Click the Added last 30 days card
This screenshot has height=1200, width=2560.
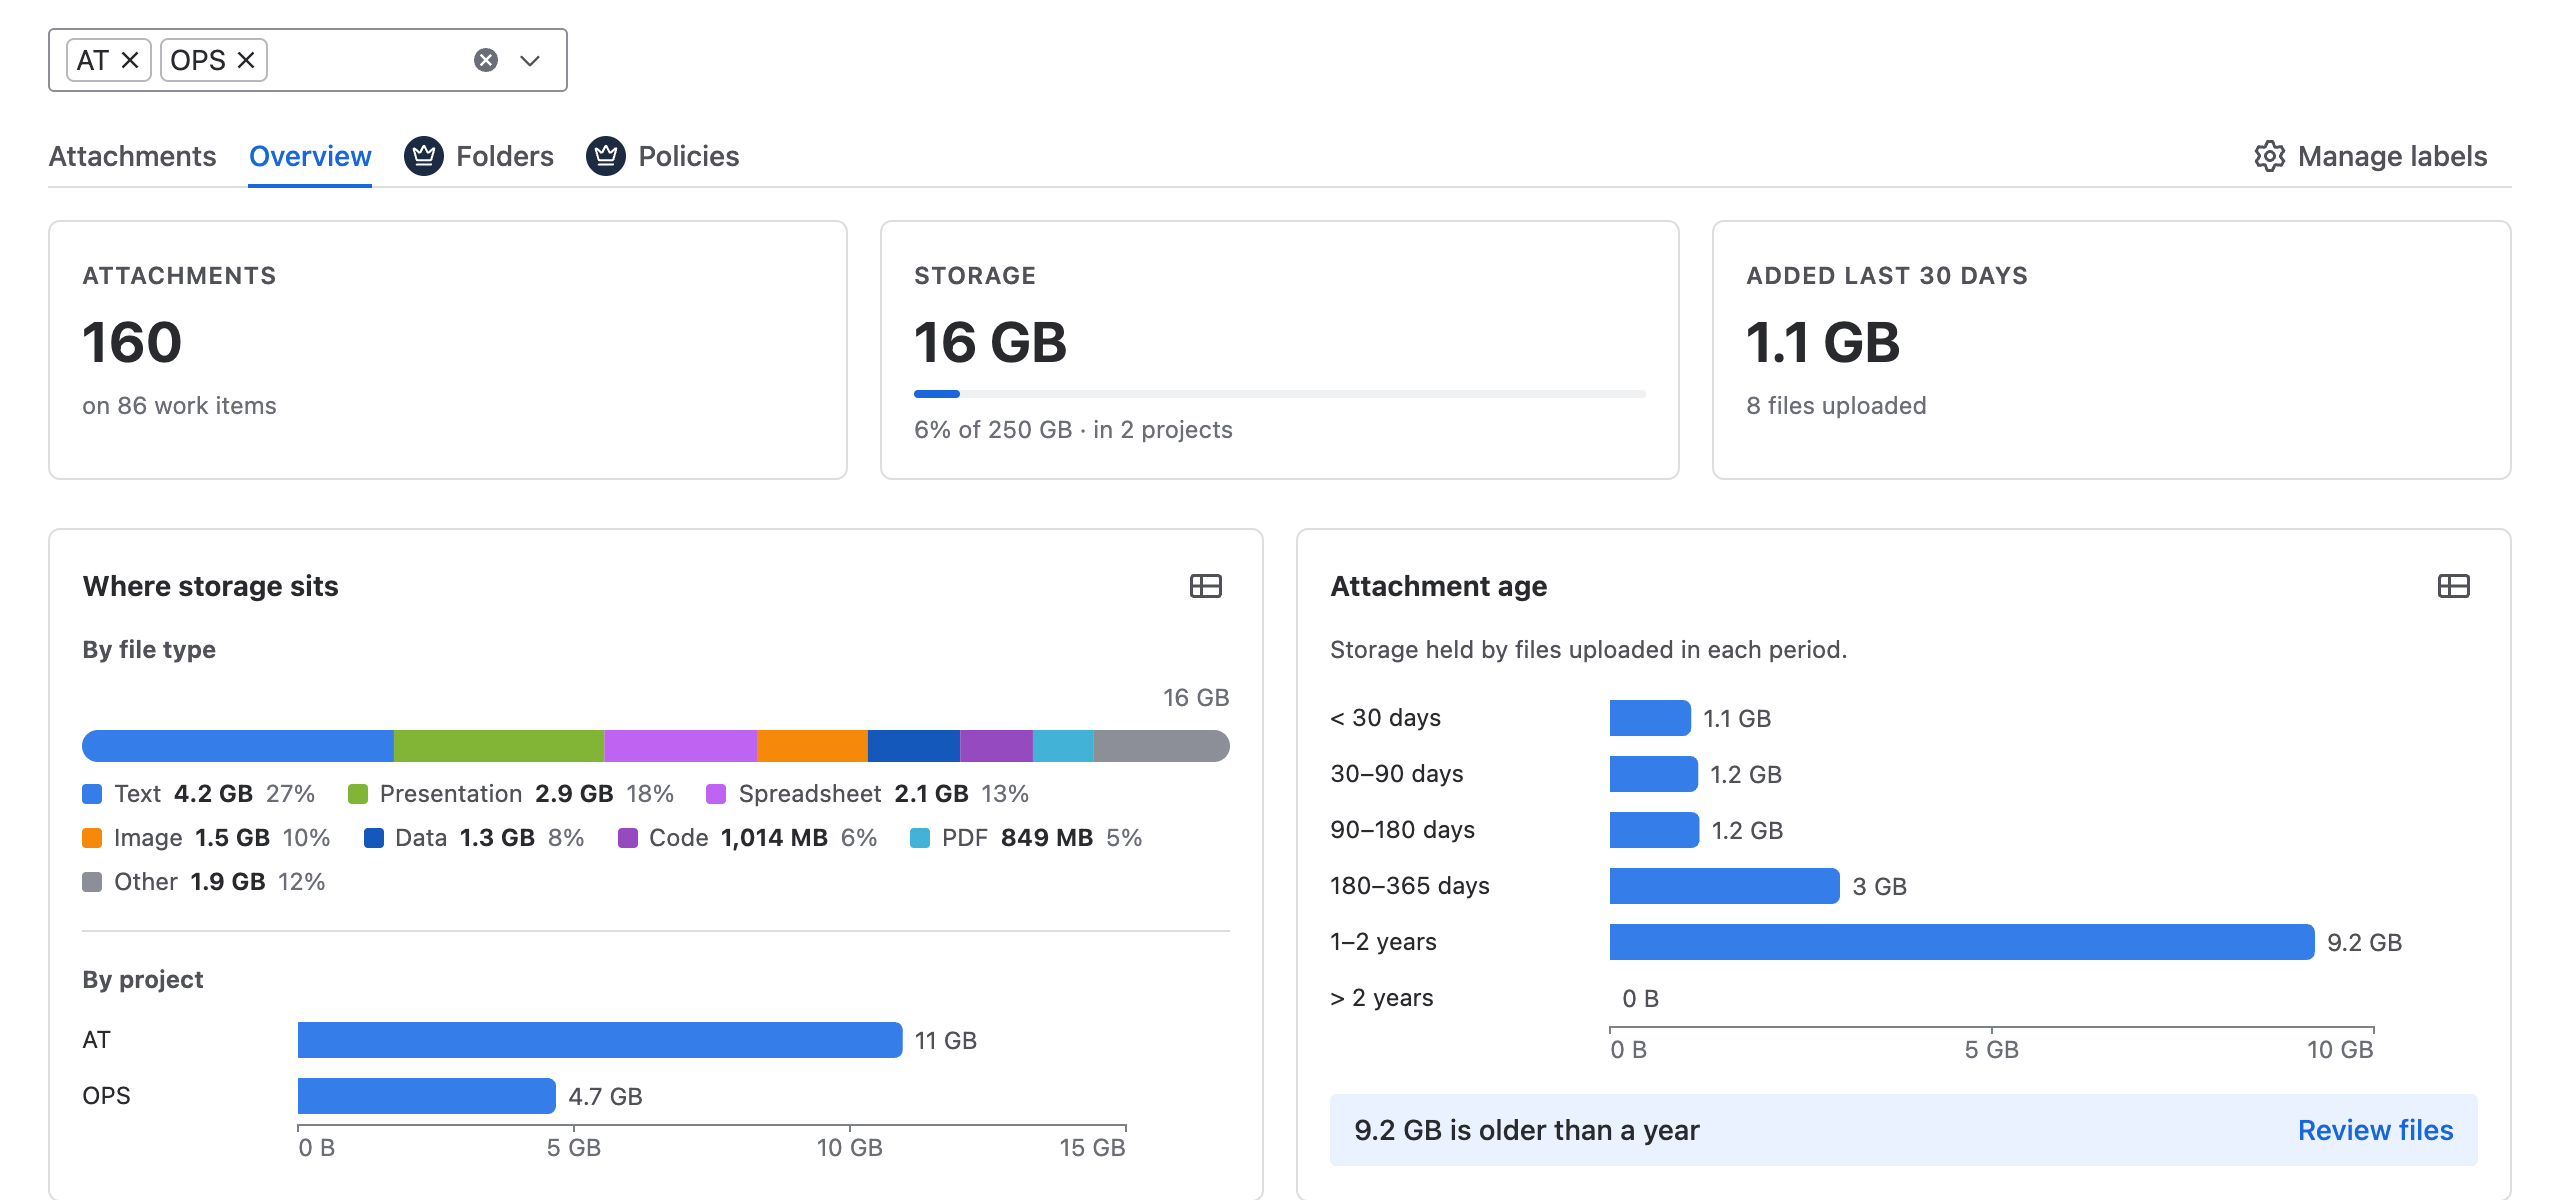click(x=2112, y=350)
